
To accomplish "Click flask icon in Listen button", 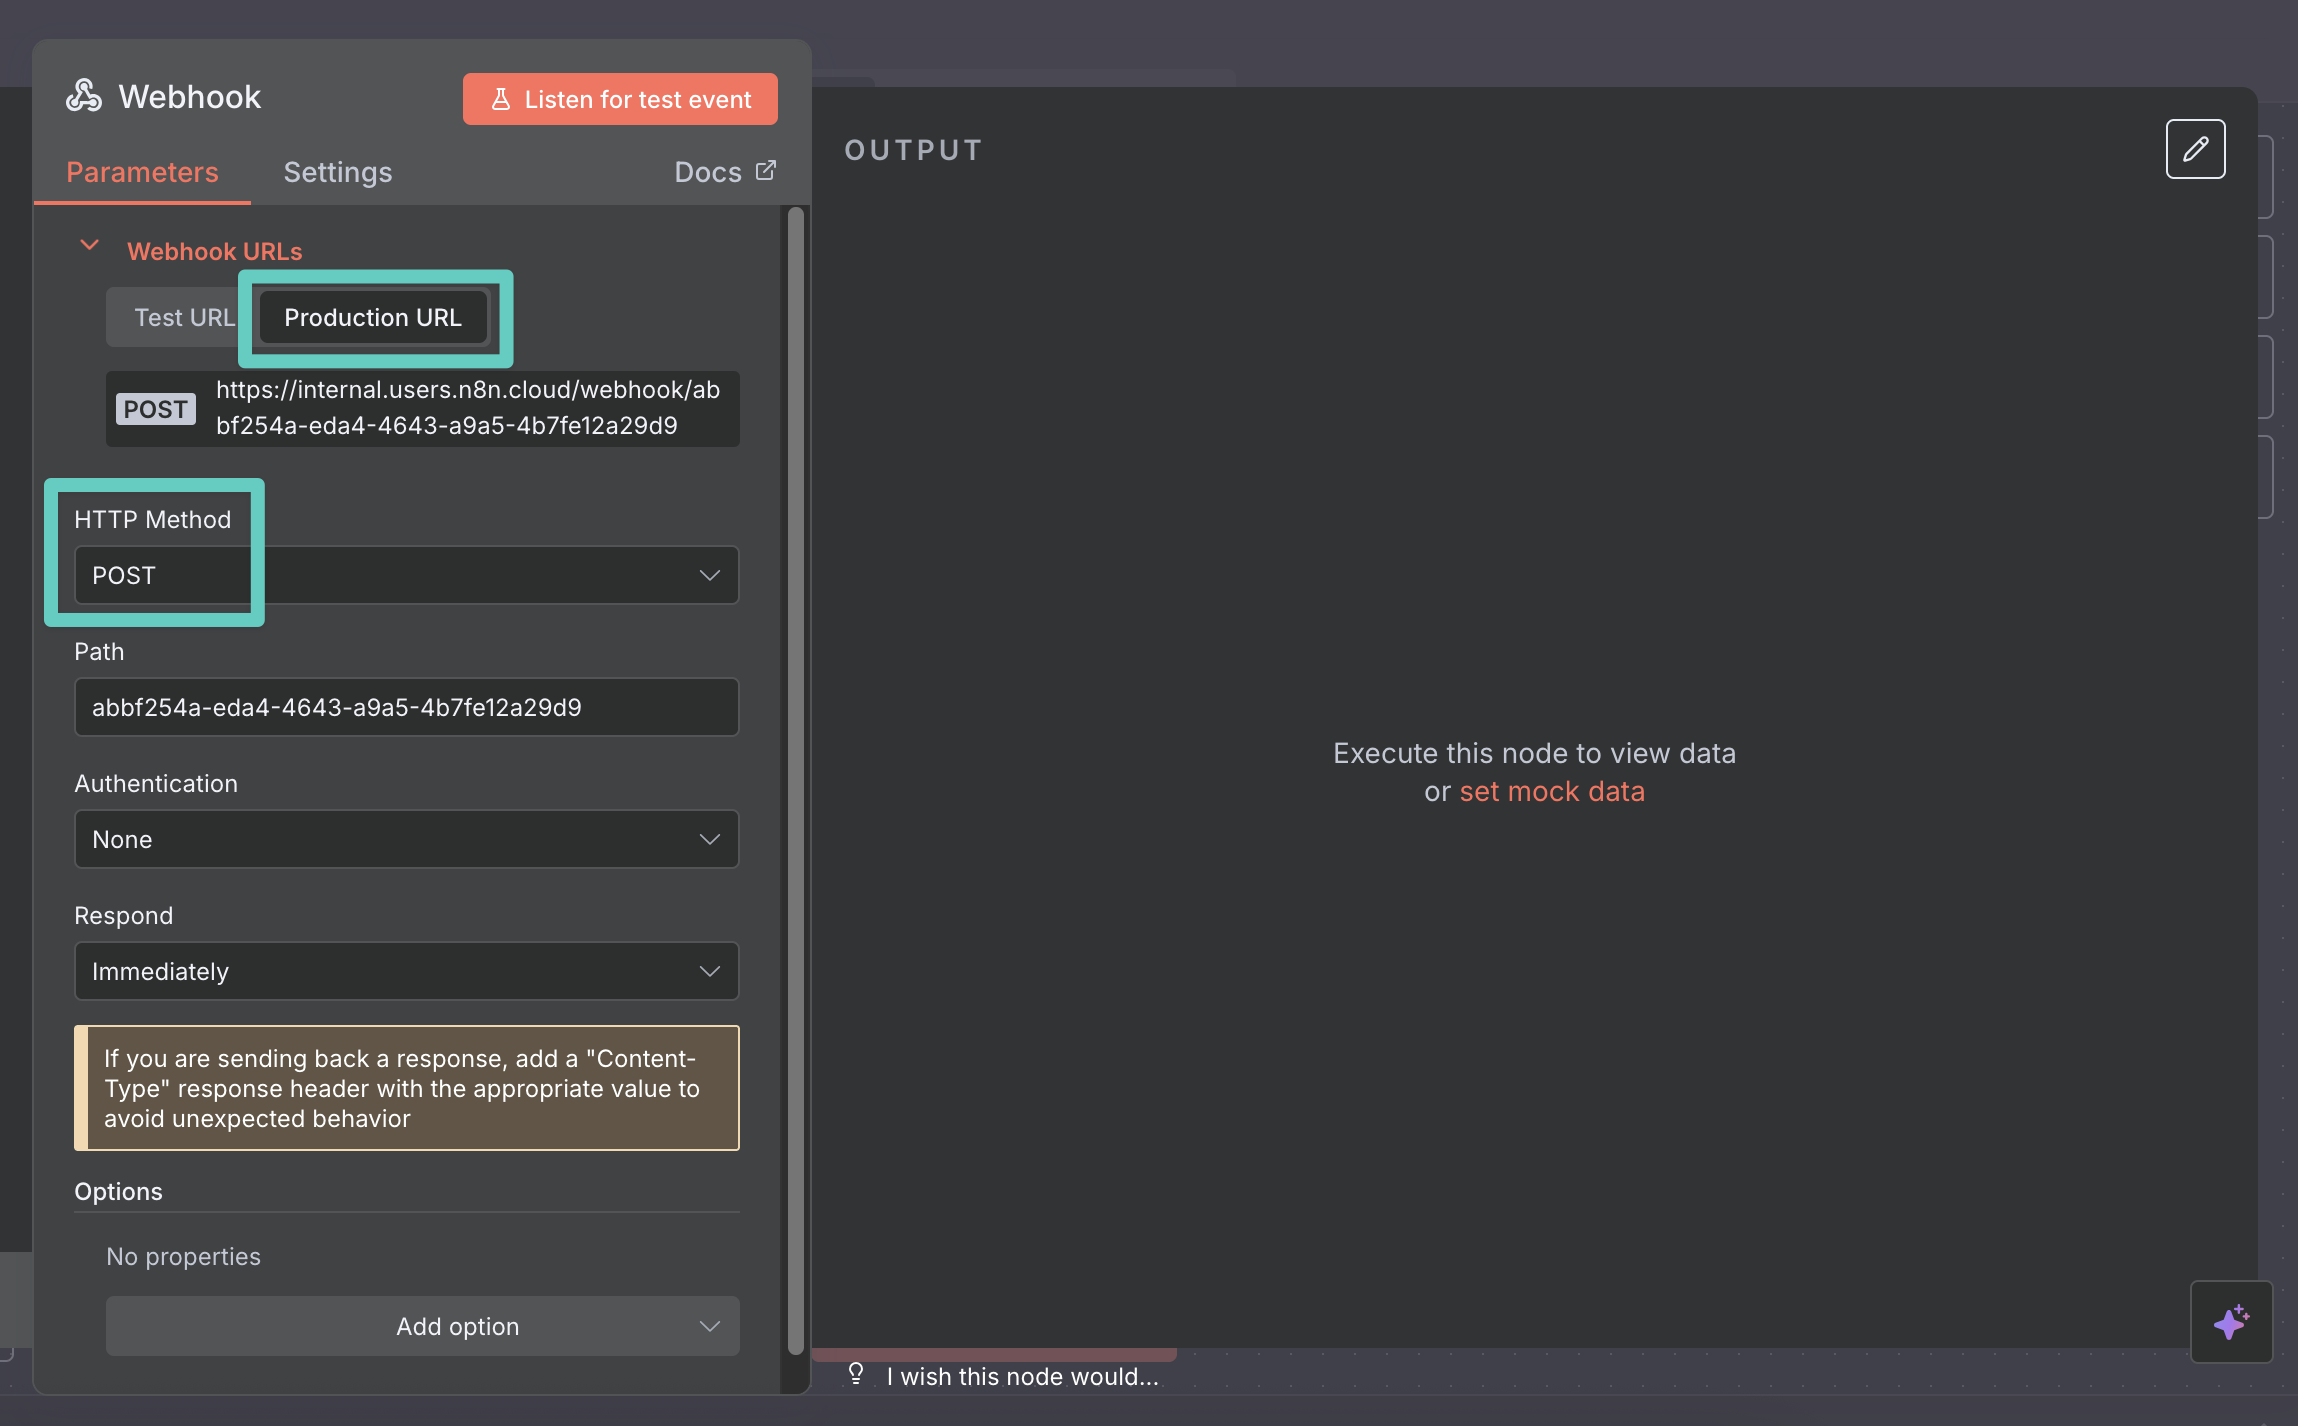I will coord(501,99).
